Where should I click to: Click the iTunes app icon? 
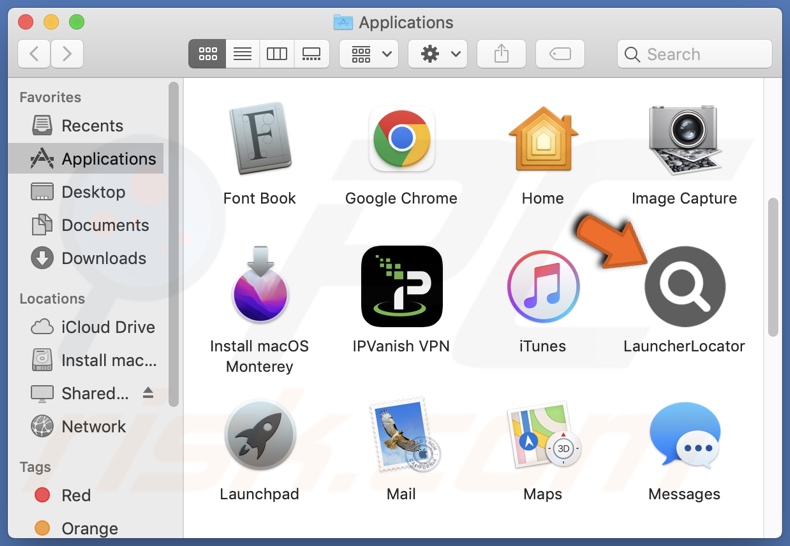click(543, 286)
